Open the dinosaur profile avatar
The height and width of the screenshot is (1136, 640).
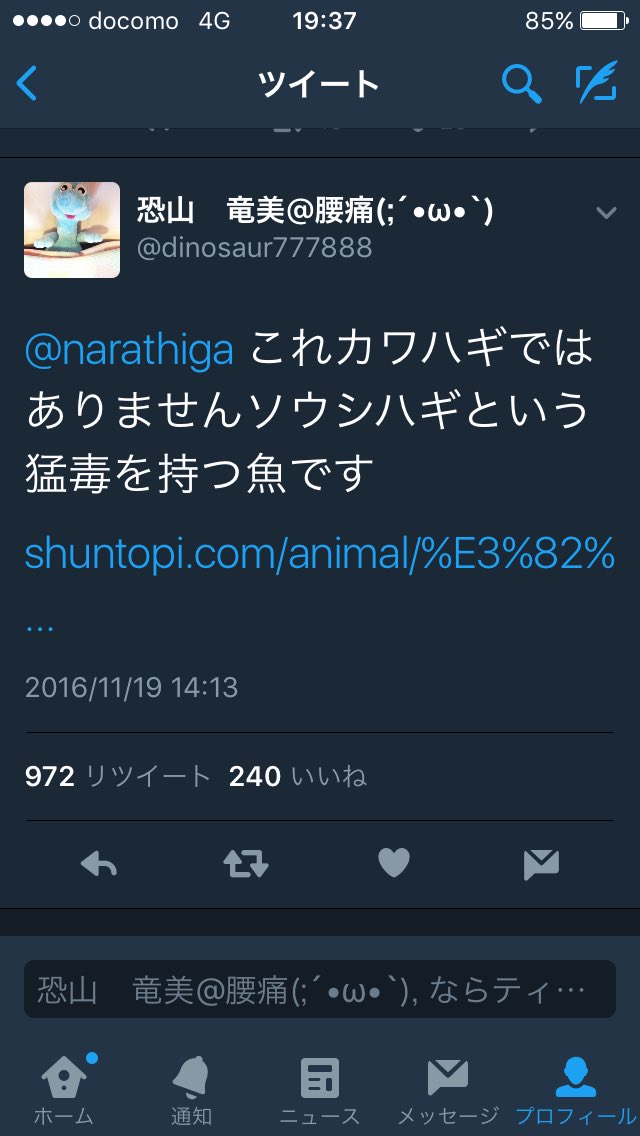pos(72,230)
